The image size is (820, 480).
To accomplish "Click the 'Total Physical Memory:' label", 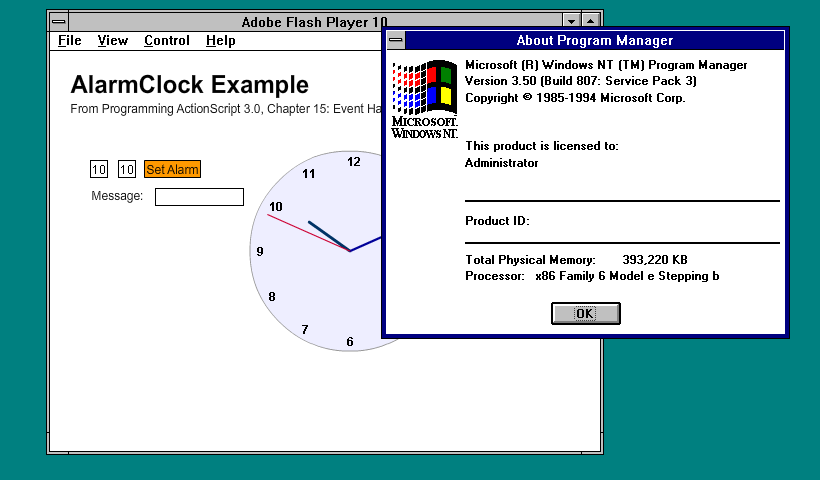I will [530, 260].
